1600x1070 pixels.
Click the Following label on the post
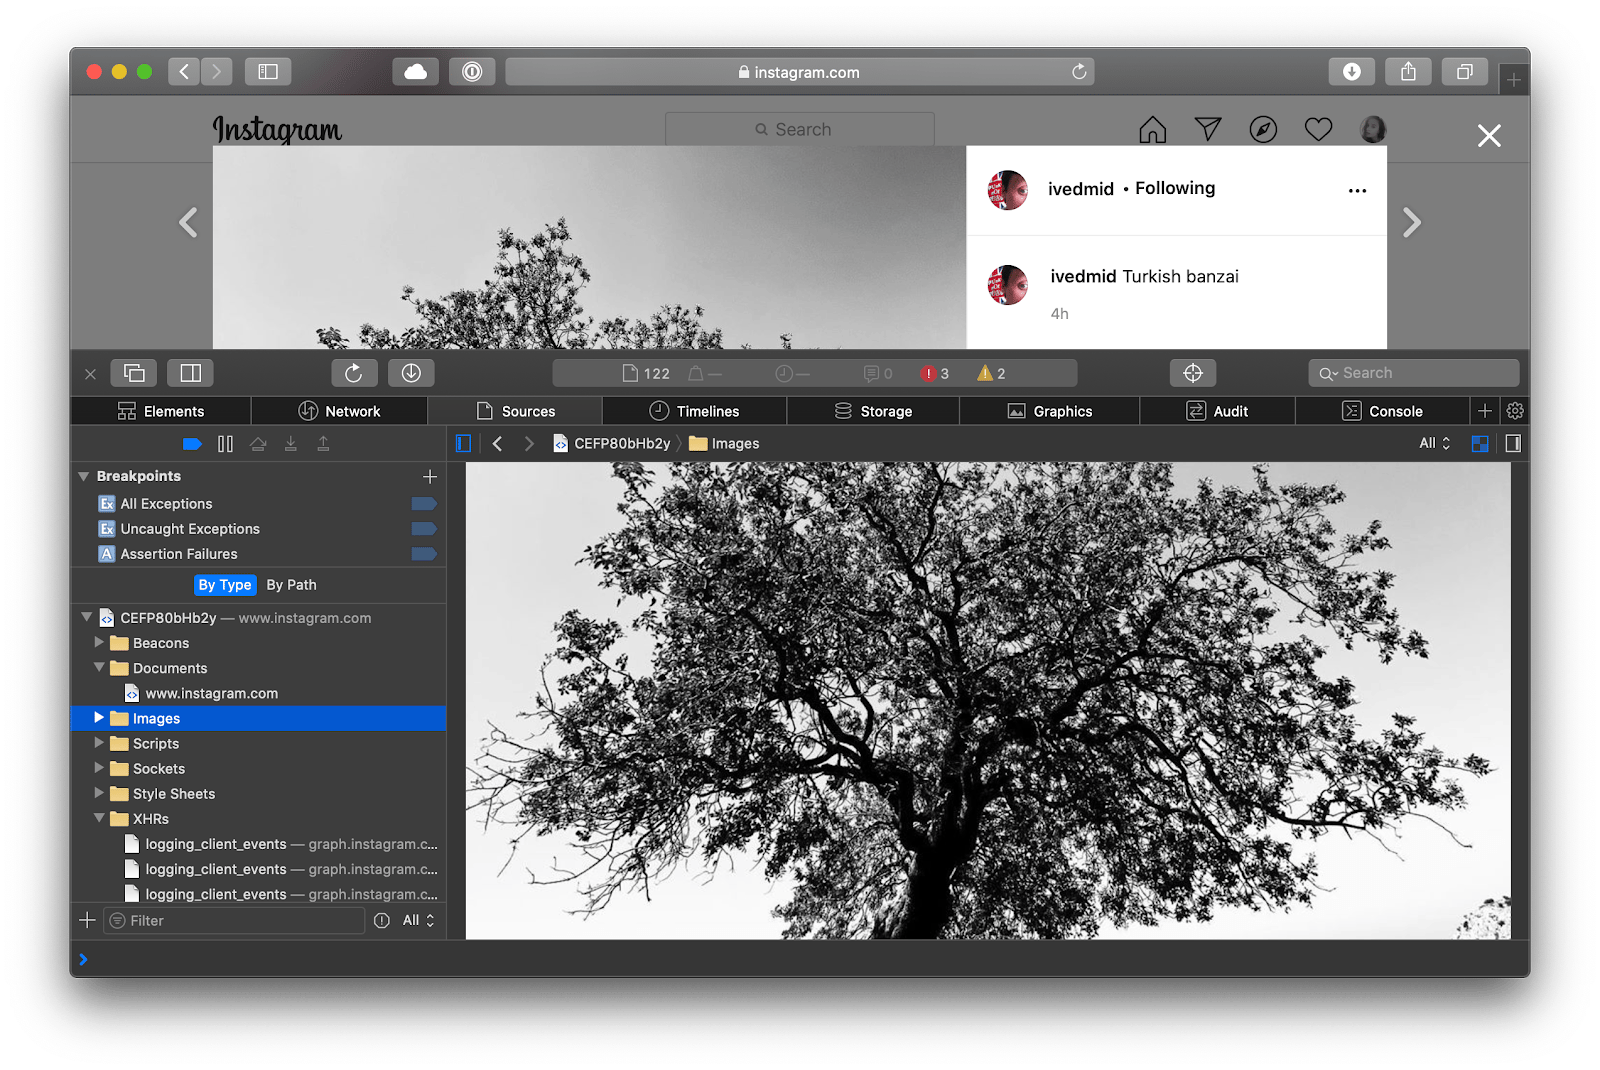coord(1175,187)
